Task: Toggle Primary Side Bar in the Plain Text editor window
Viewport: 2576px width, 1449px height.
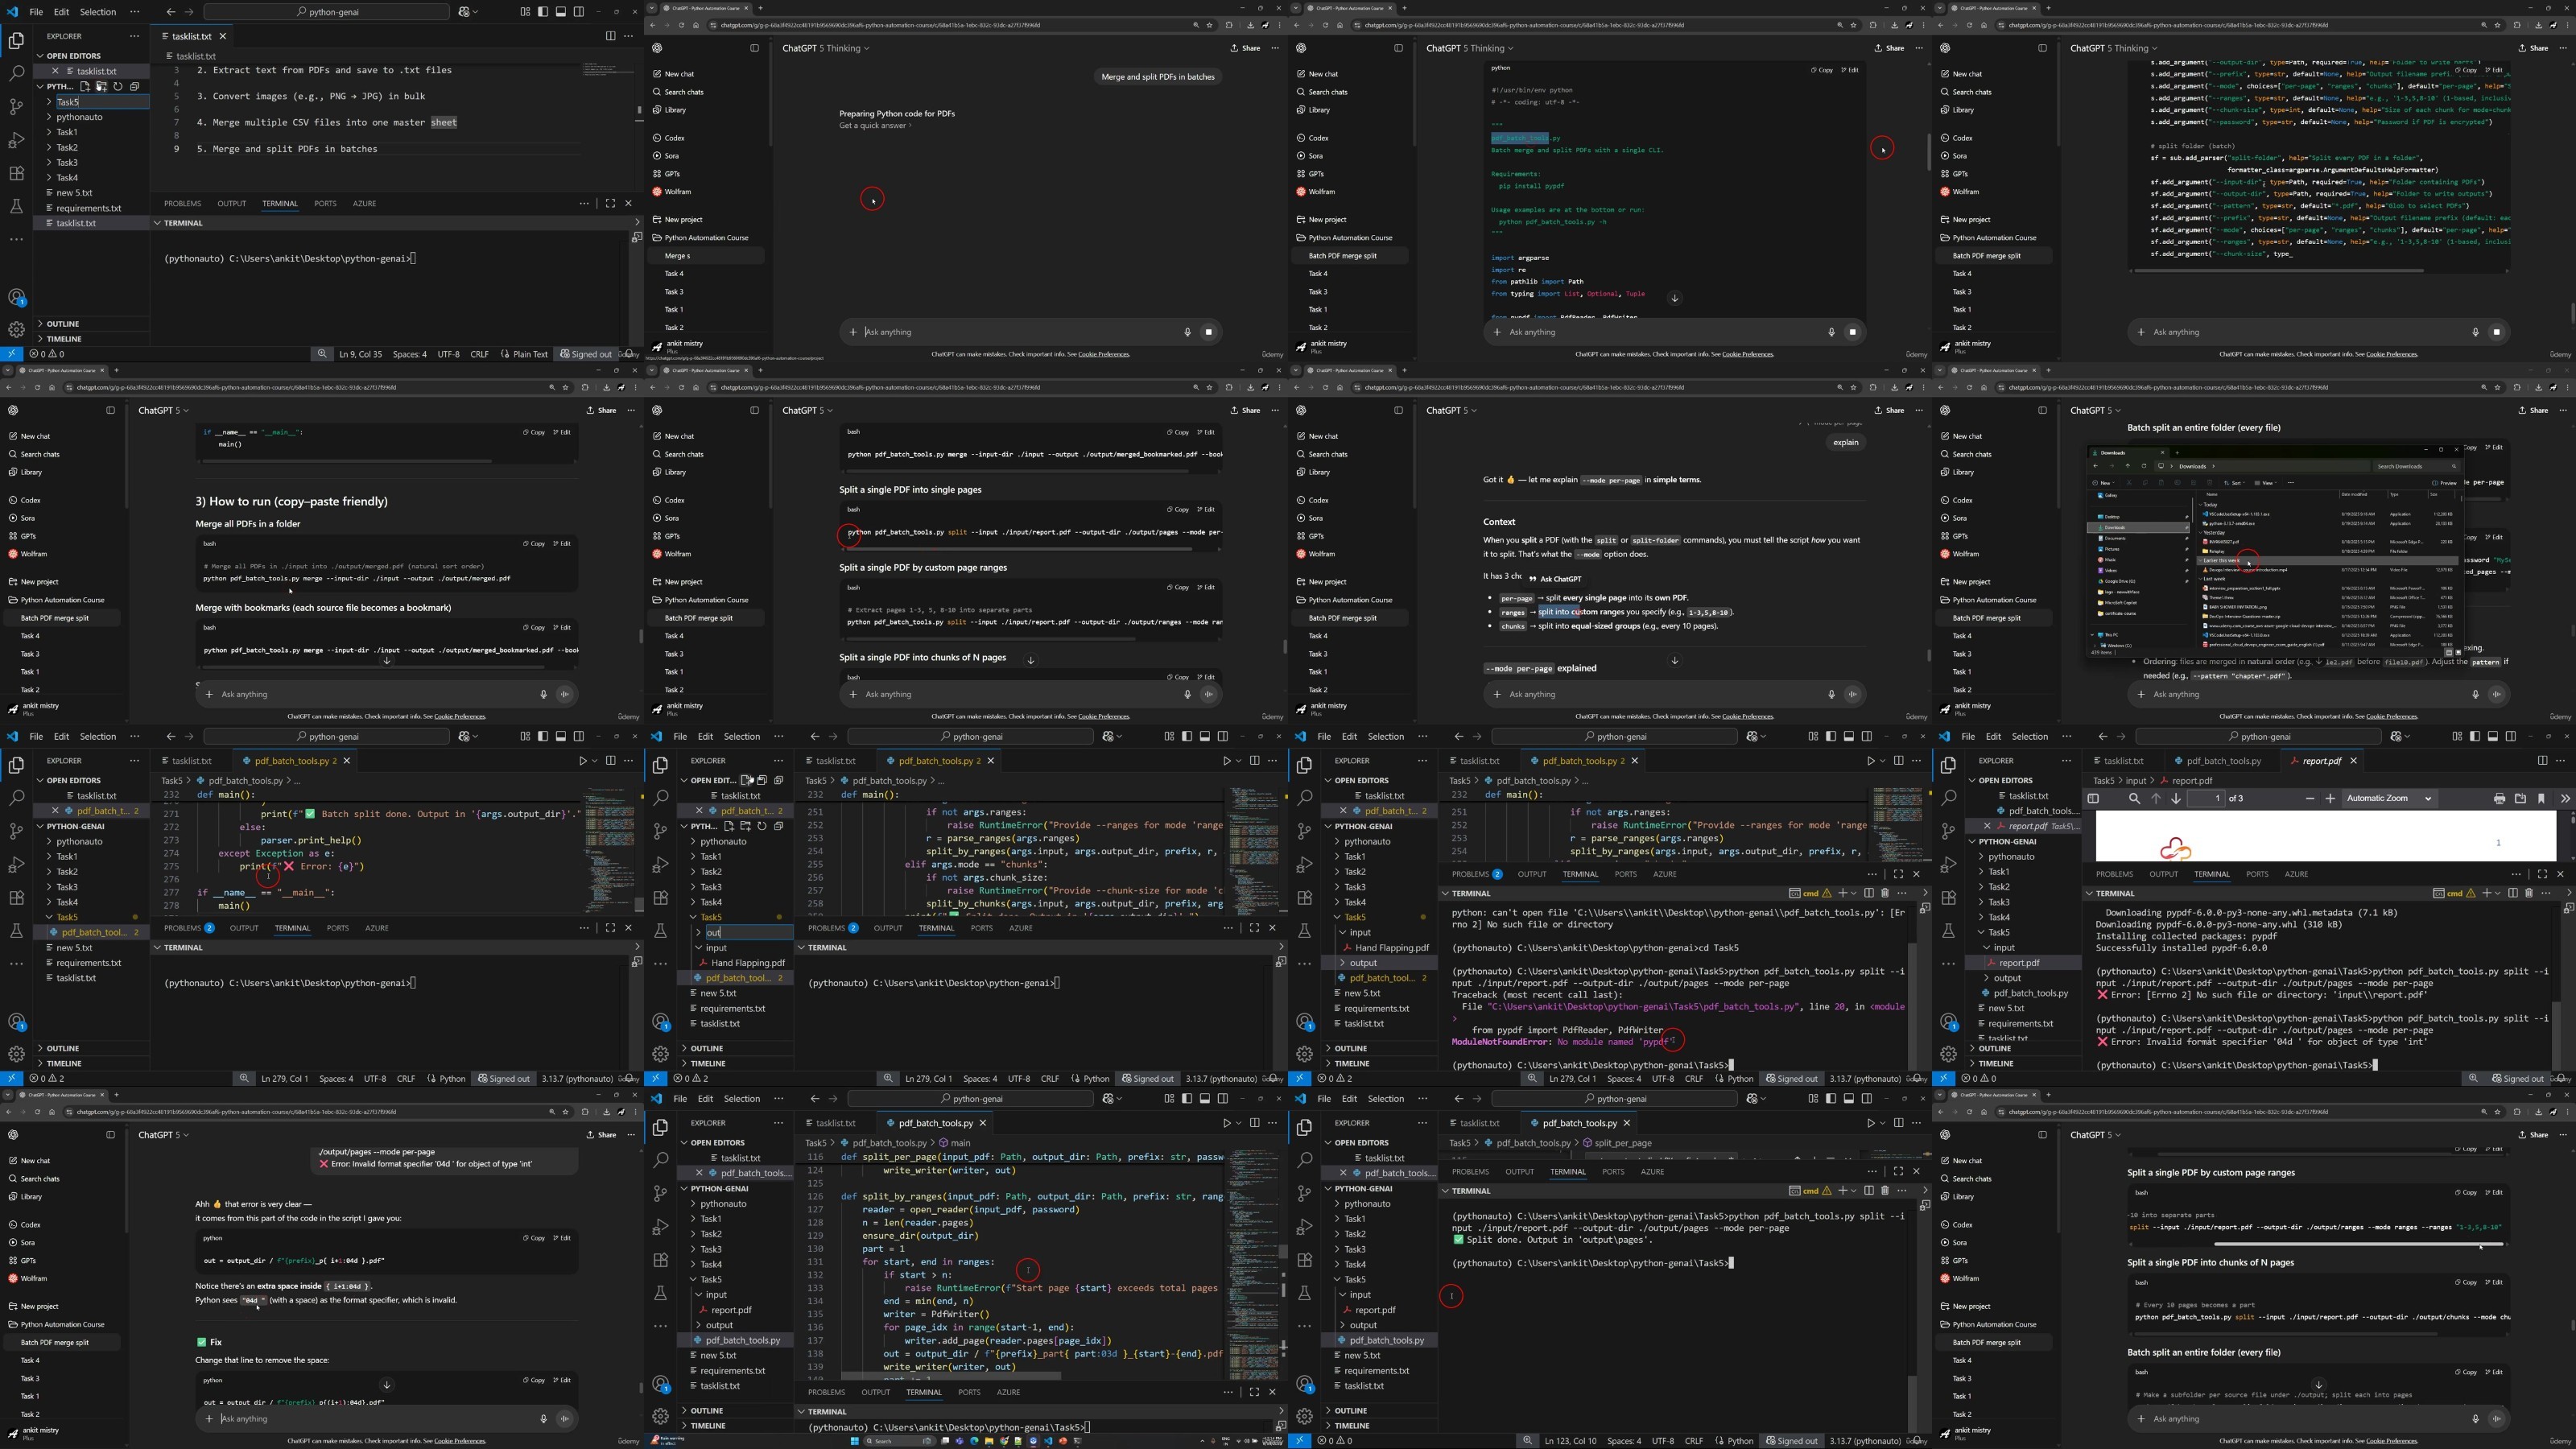Action: (x=543, y=11)
